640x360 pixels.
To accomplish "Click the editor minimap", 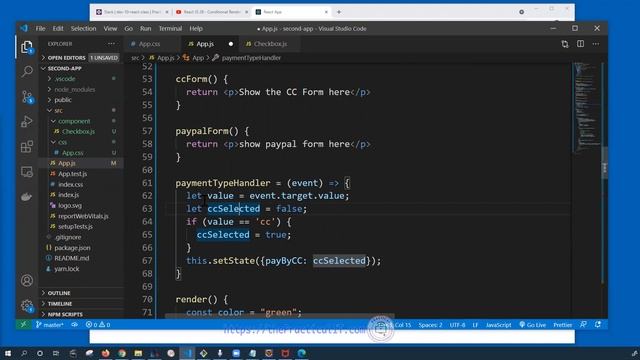I will (587, 107).
